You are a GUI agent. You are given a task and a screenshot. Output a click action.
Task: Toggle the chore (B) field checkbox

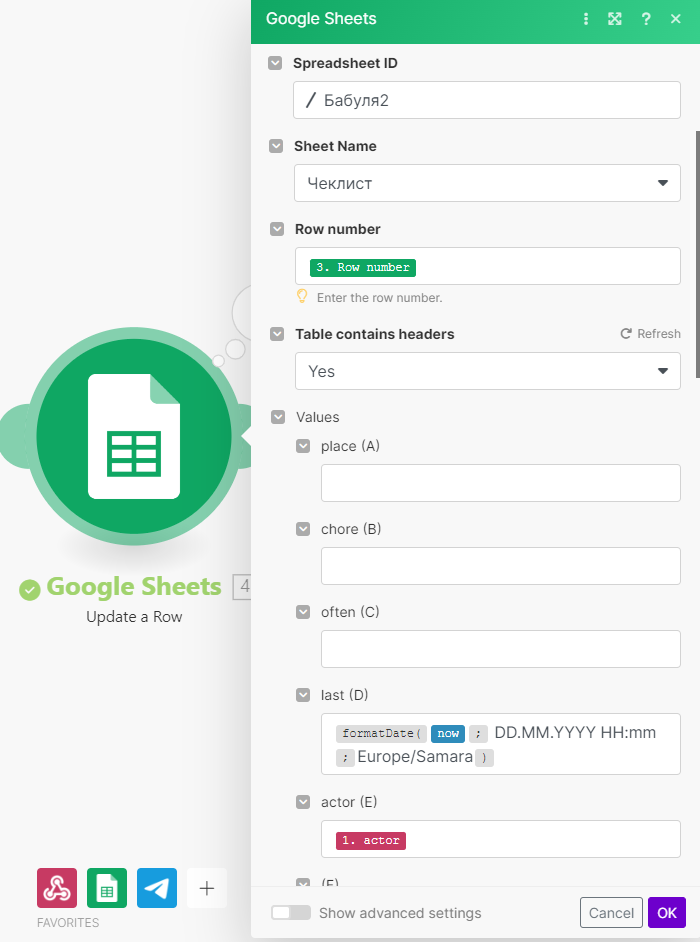point(303,529)
